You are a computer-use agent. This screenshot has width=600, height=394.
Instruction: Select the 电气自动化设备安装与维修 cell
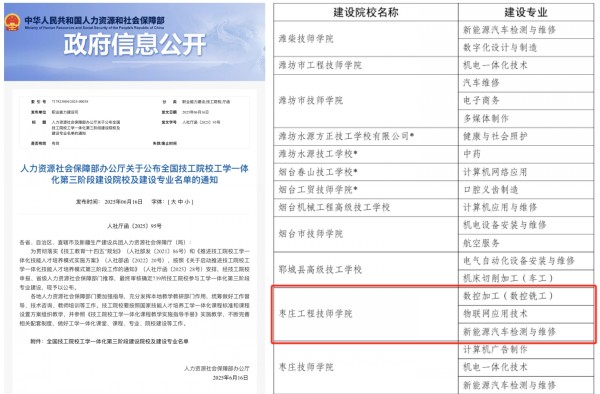pos(526,261)
